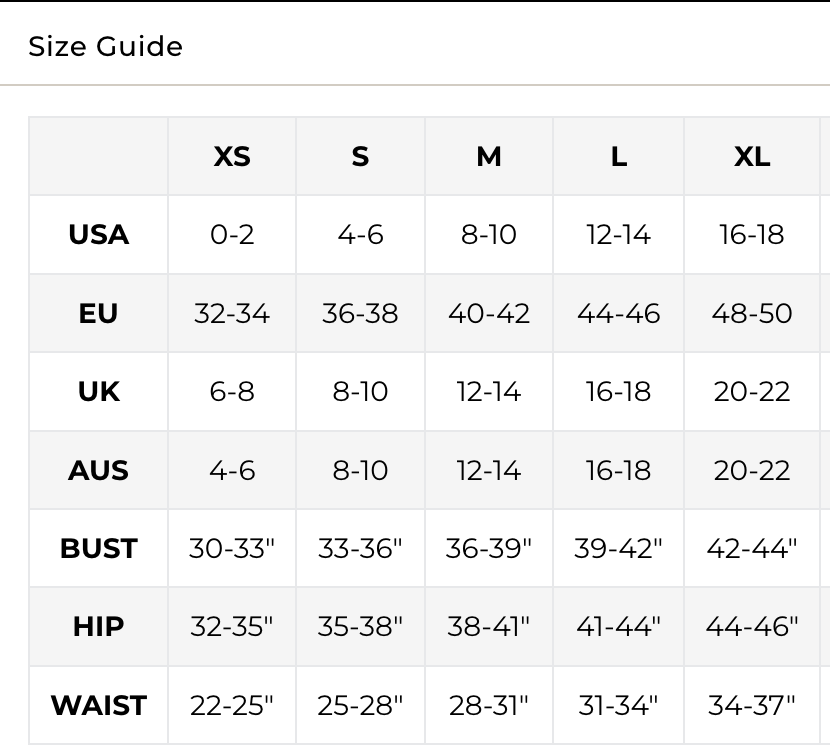Click EU size 36-38 cell
Screen dimensions: 830x746
360,314
